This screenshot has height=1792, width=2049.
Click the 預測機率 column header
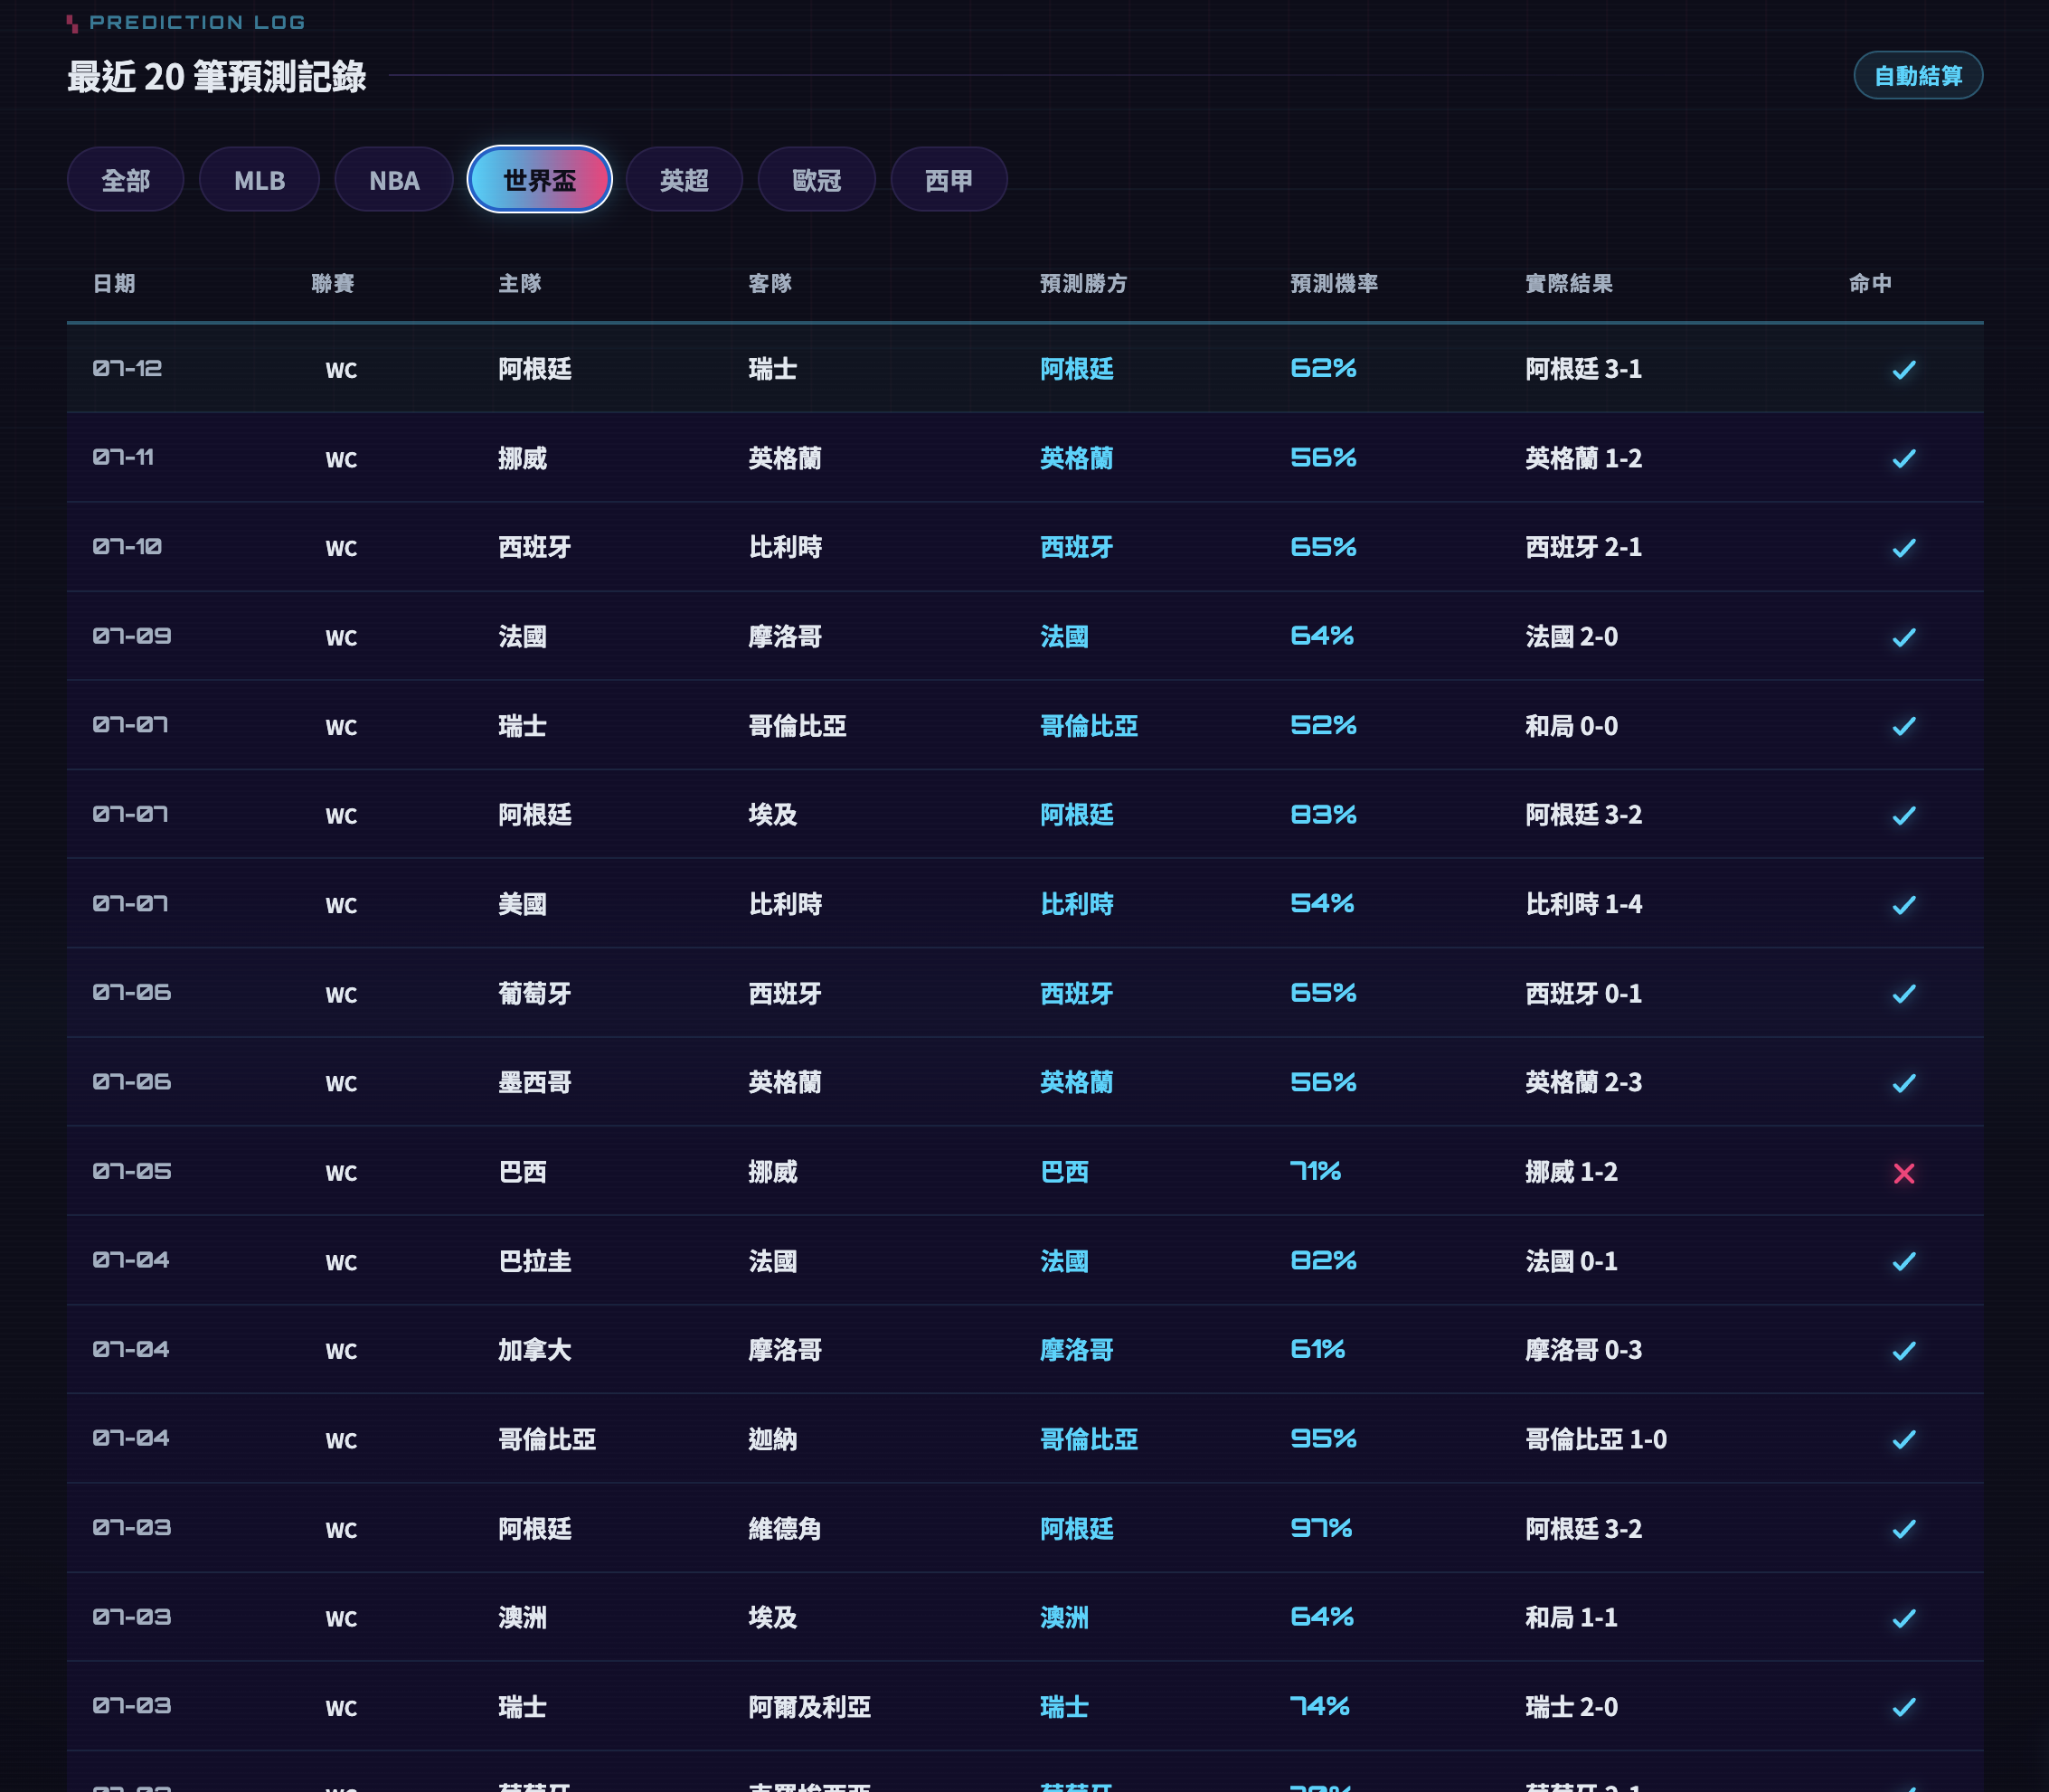(1334, 284)
